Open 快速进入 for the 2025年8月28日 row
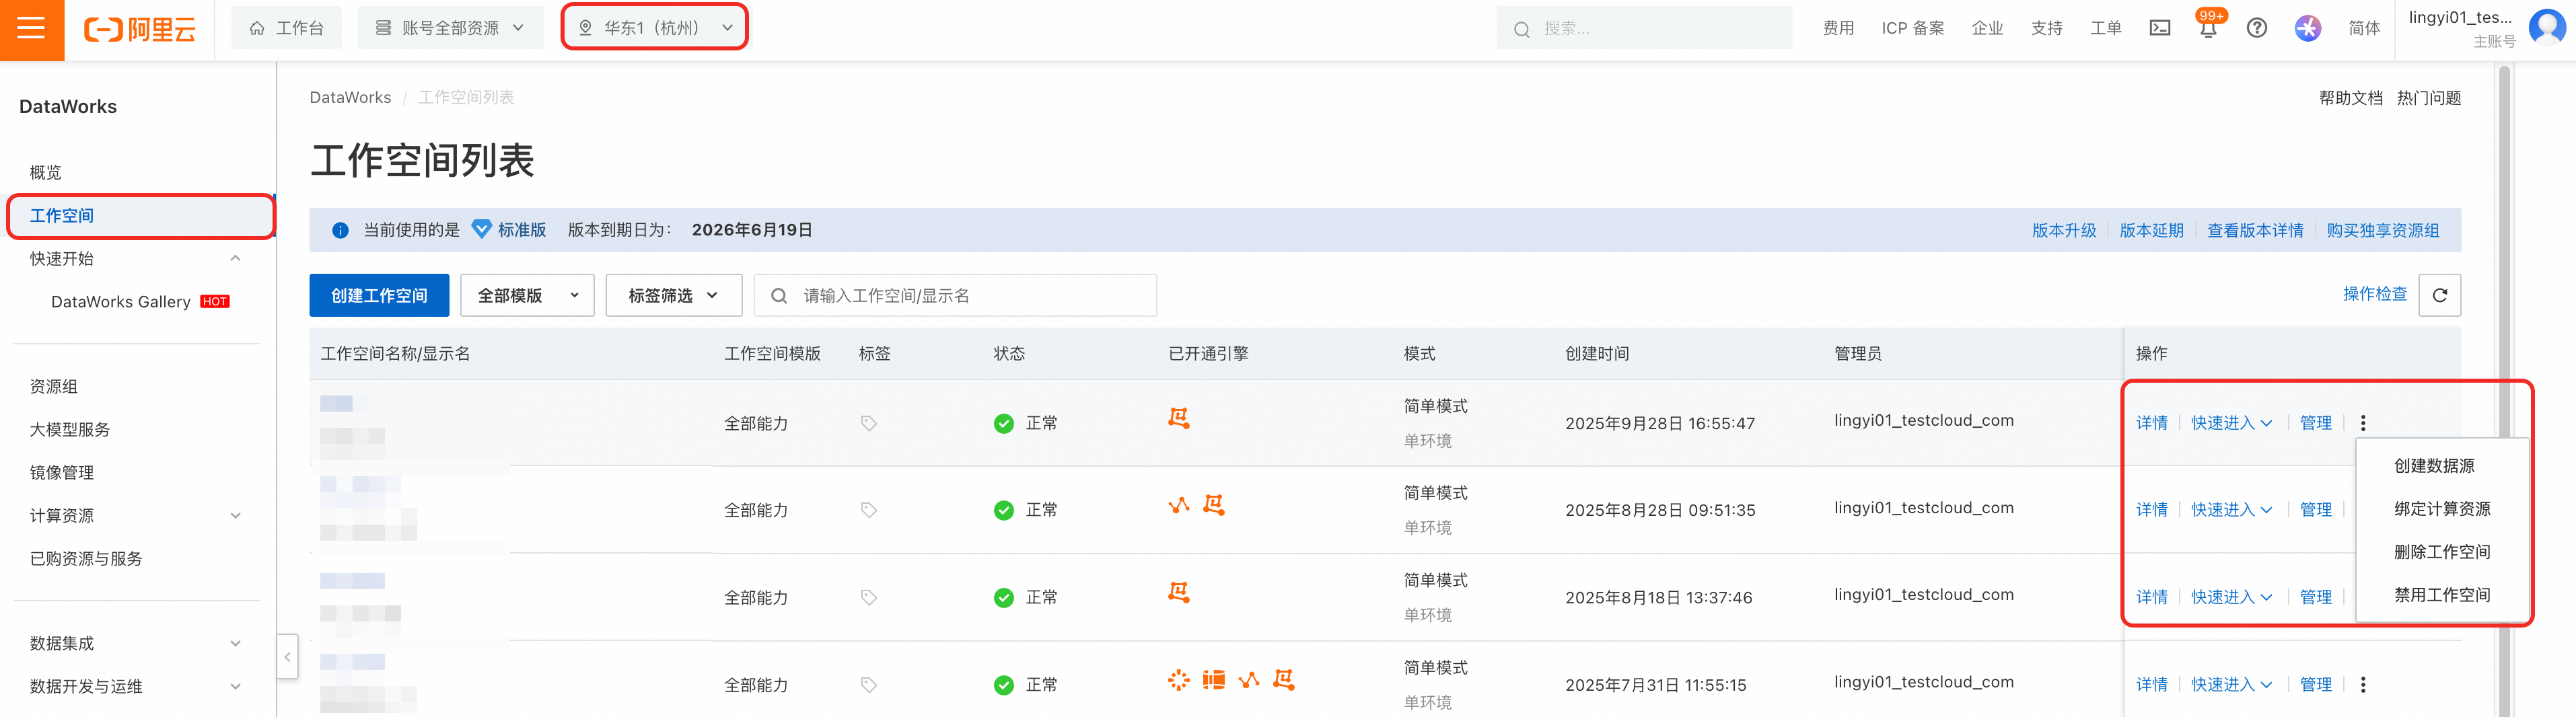The width and height of the screenshot is (2576, 717). [2231, 510]
